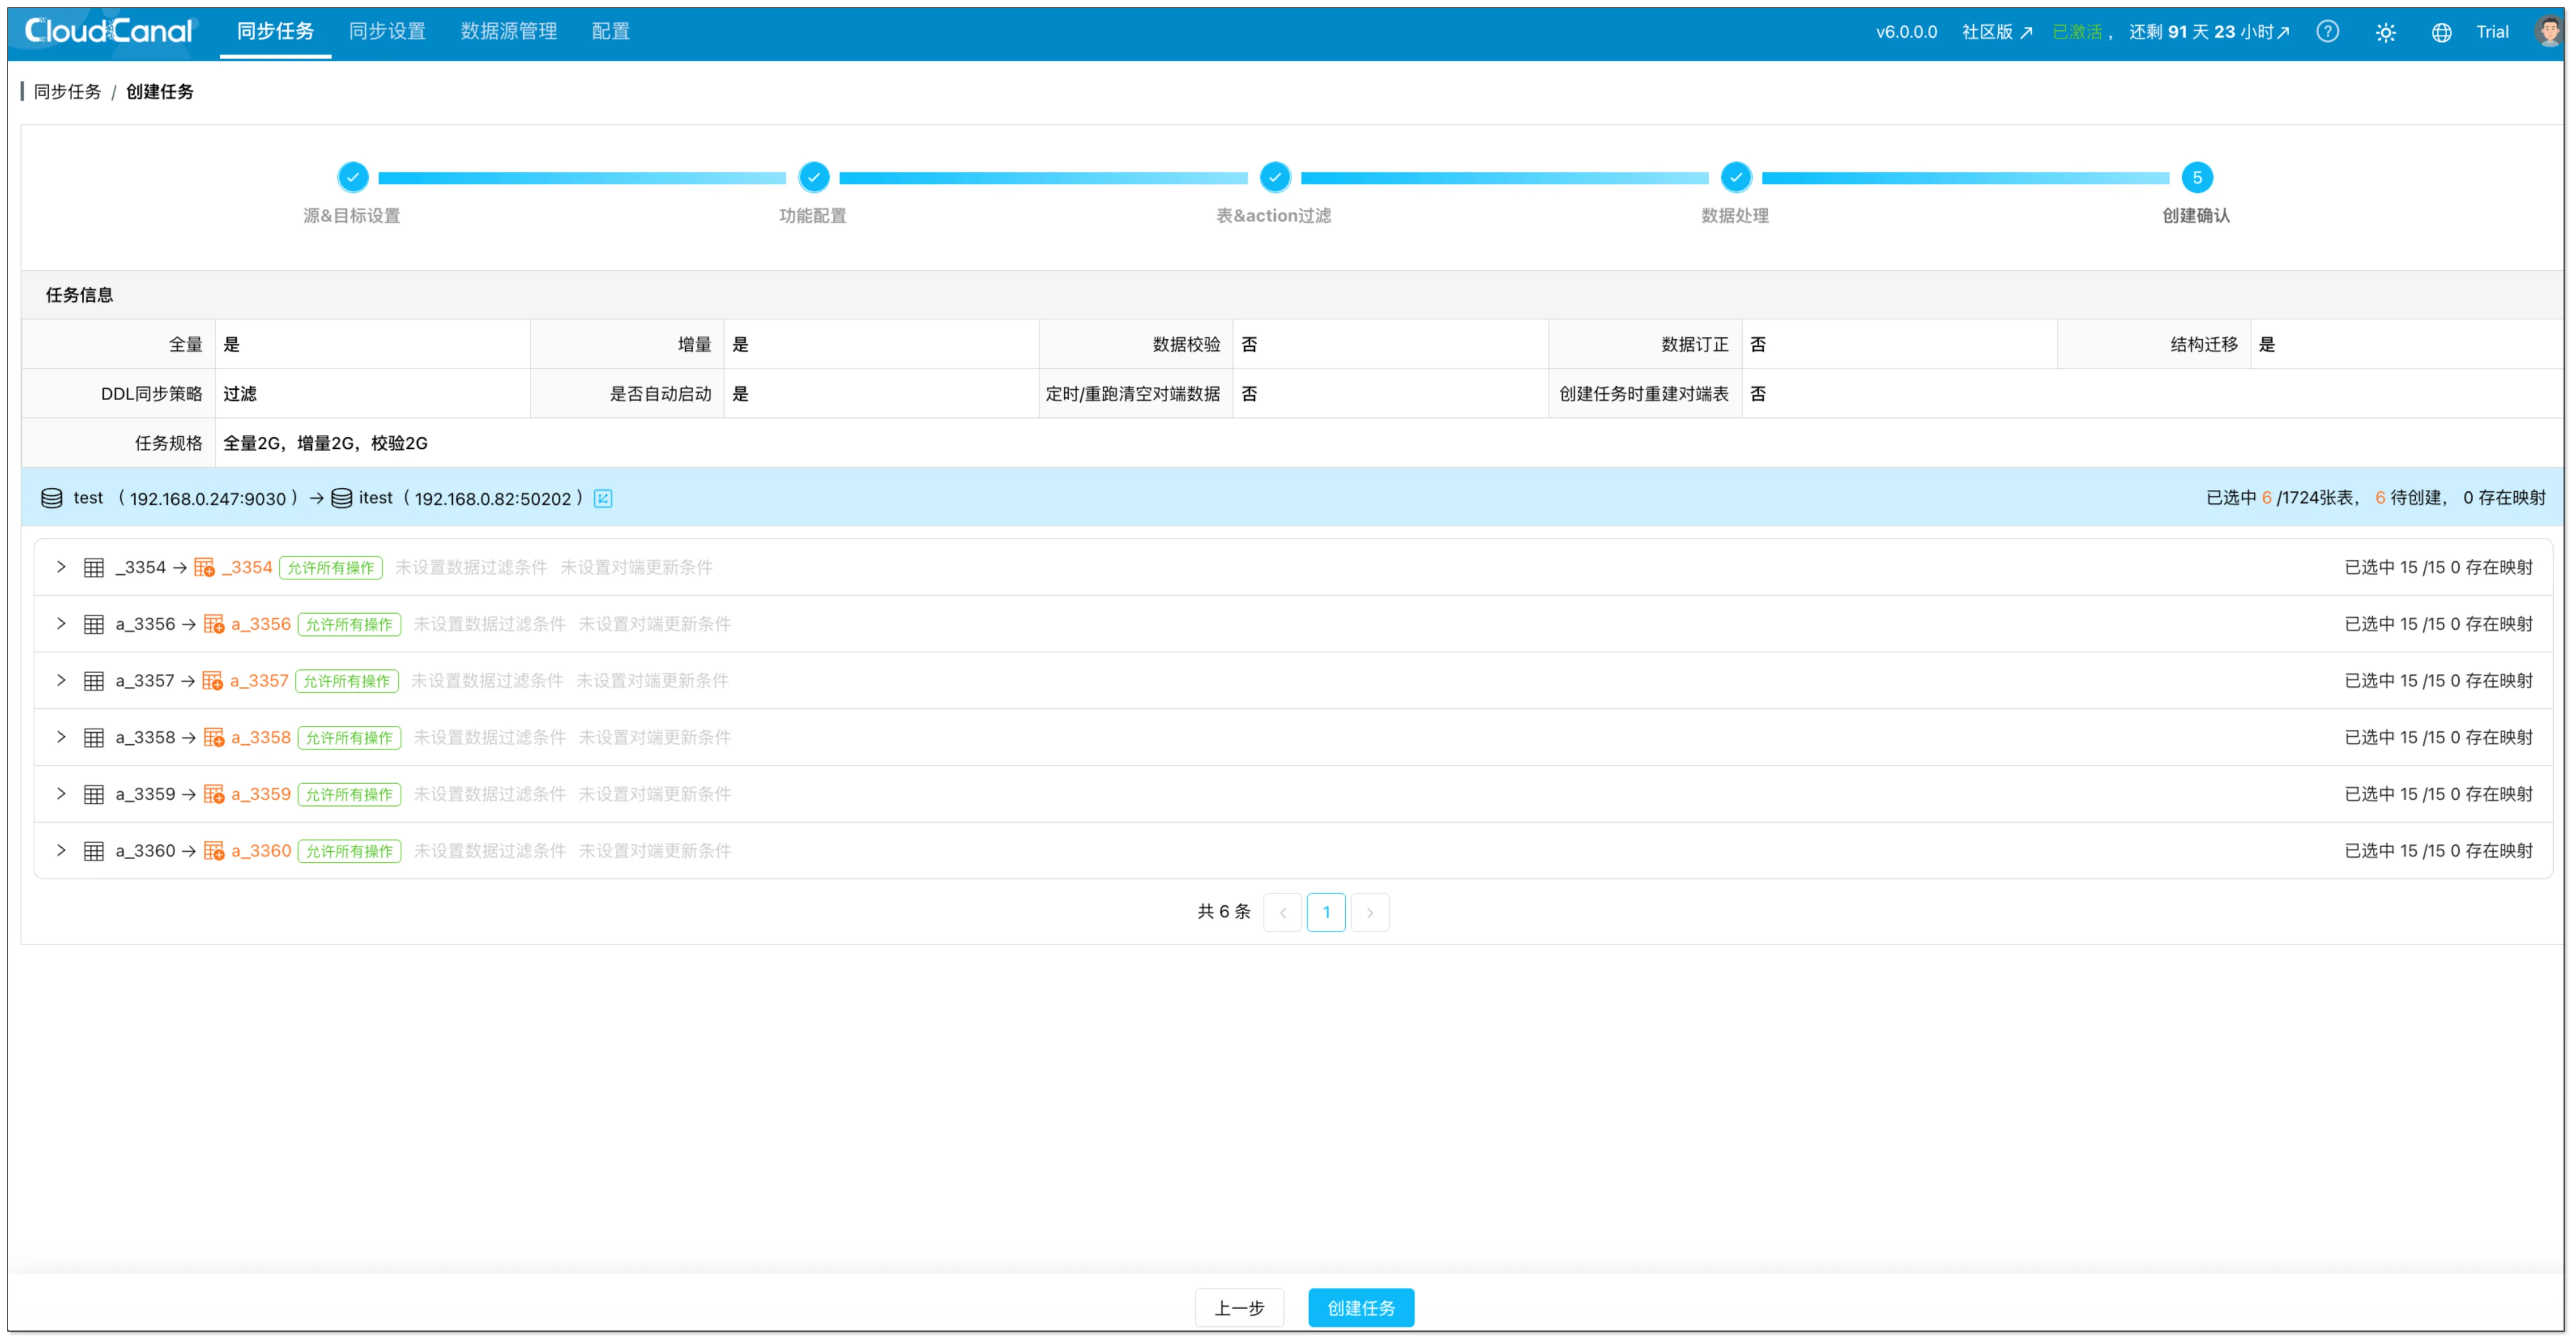Click the orange target table icon for a_3356

point(214,625)
